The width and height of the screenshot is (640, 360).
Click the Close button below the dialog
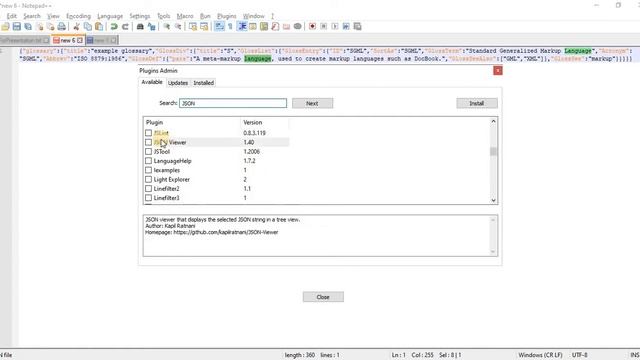click(323, 297)
